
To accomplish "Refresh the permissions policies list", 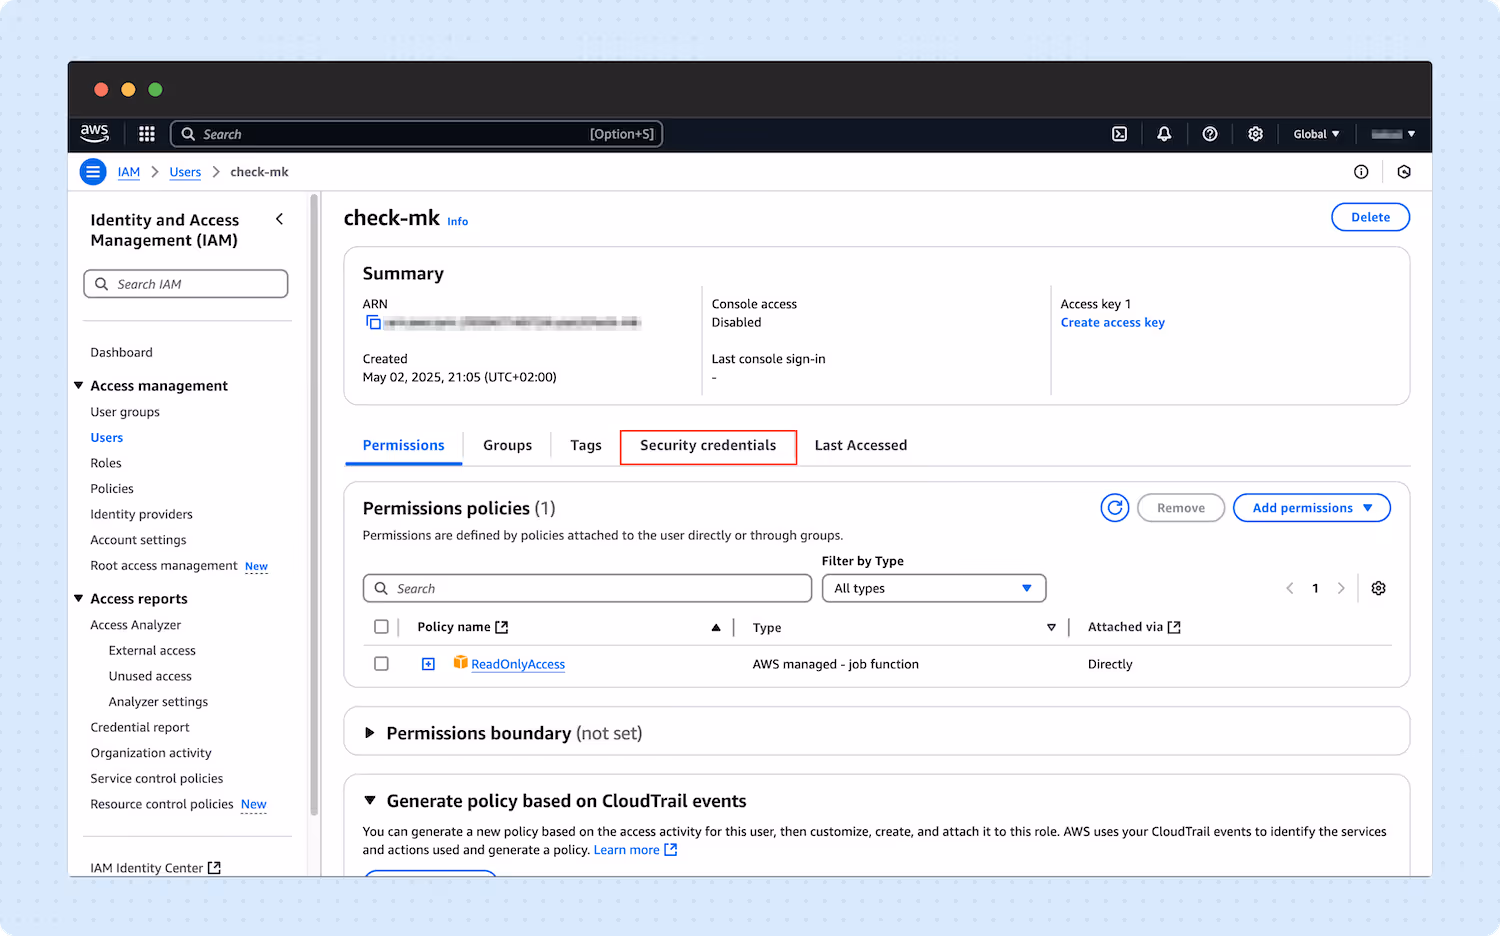I will [x=1114, y=507].
